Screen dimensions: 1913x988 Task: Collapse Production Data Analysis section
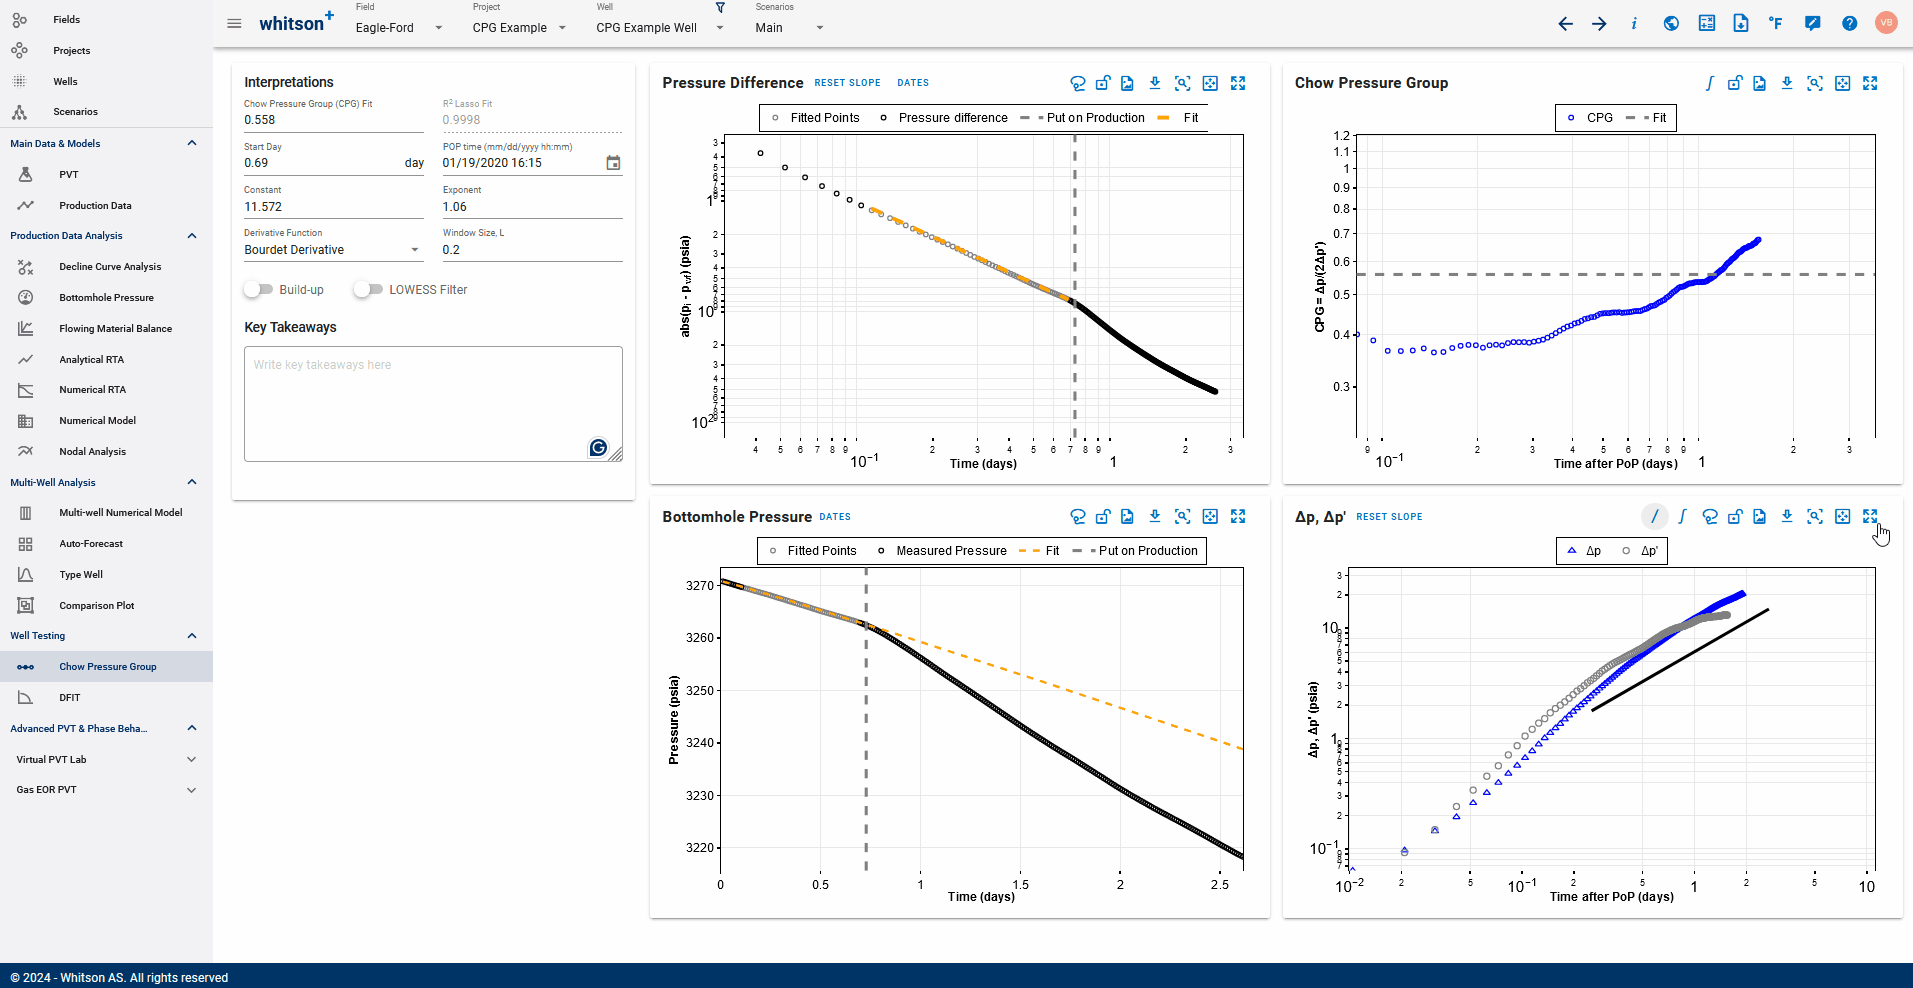pyautogui.click(x=192, y=236)
